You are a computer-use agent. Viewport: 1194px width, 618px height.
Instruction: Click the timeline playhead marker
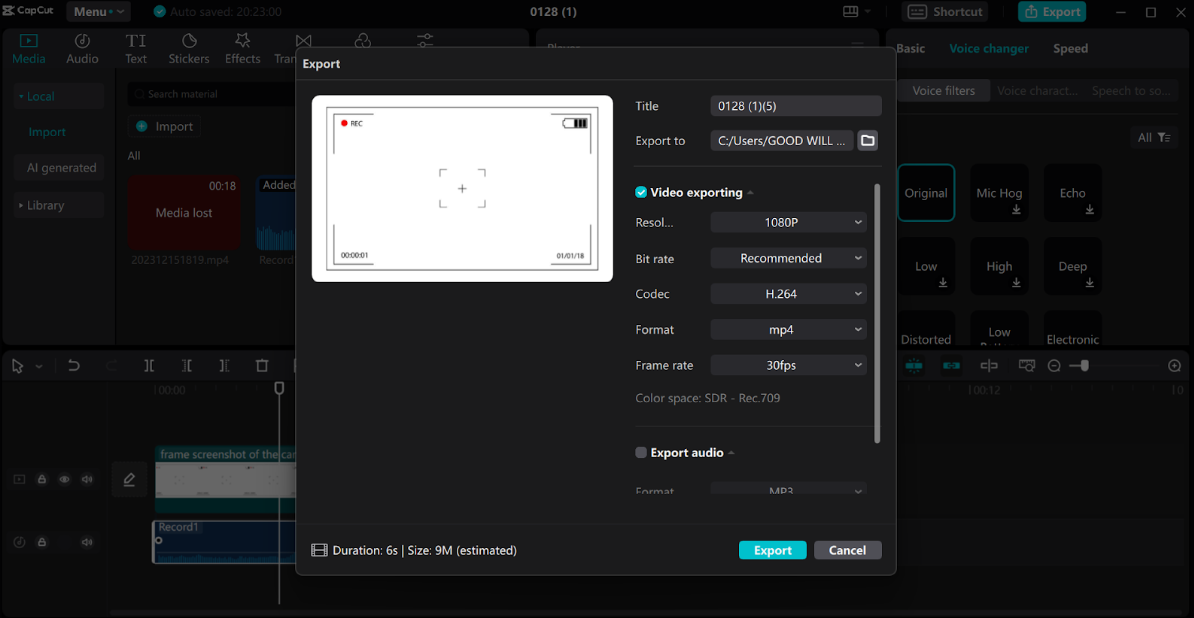[279, 388]
